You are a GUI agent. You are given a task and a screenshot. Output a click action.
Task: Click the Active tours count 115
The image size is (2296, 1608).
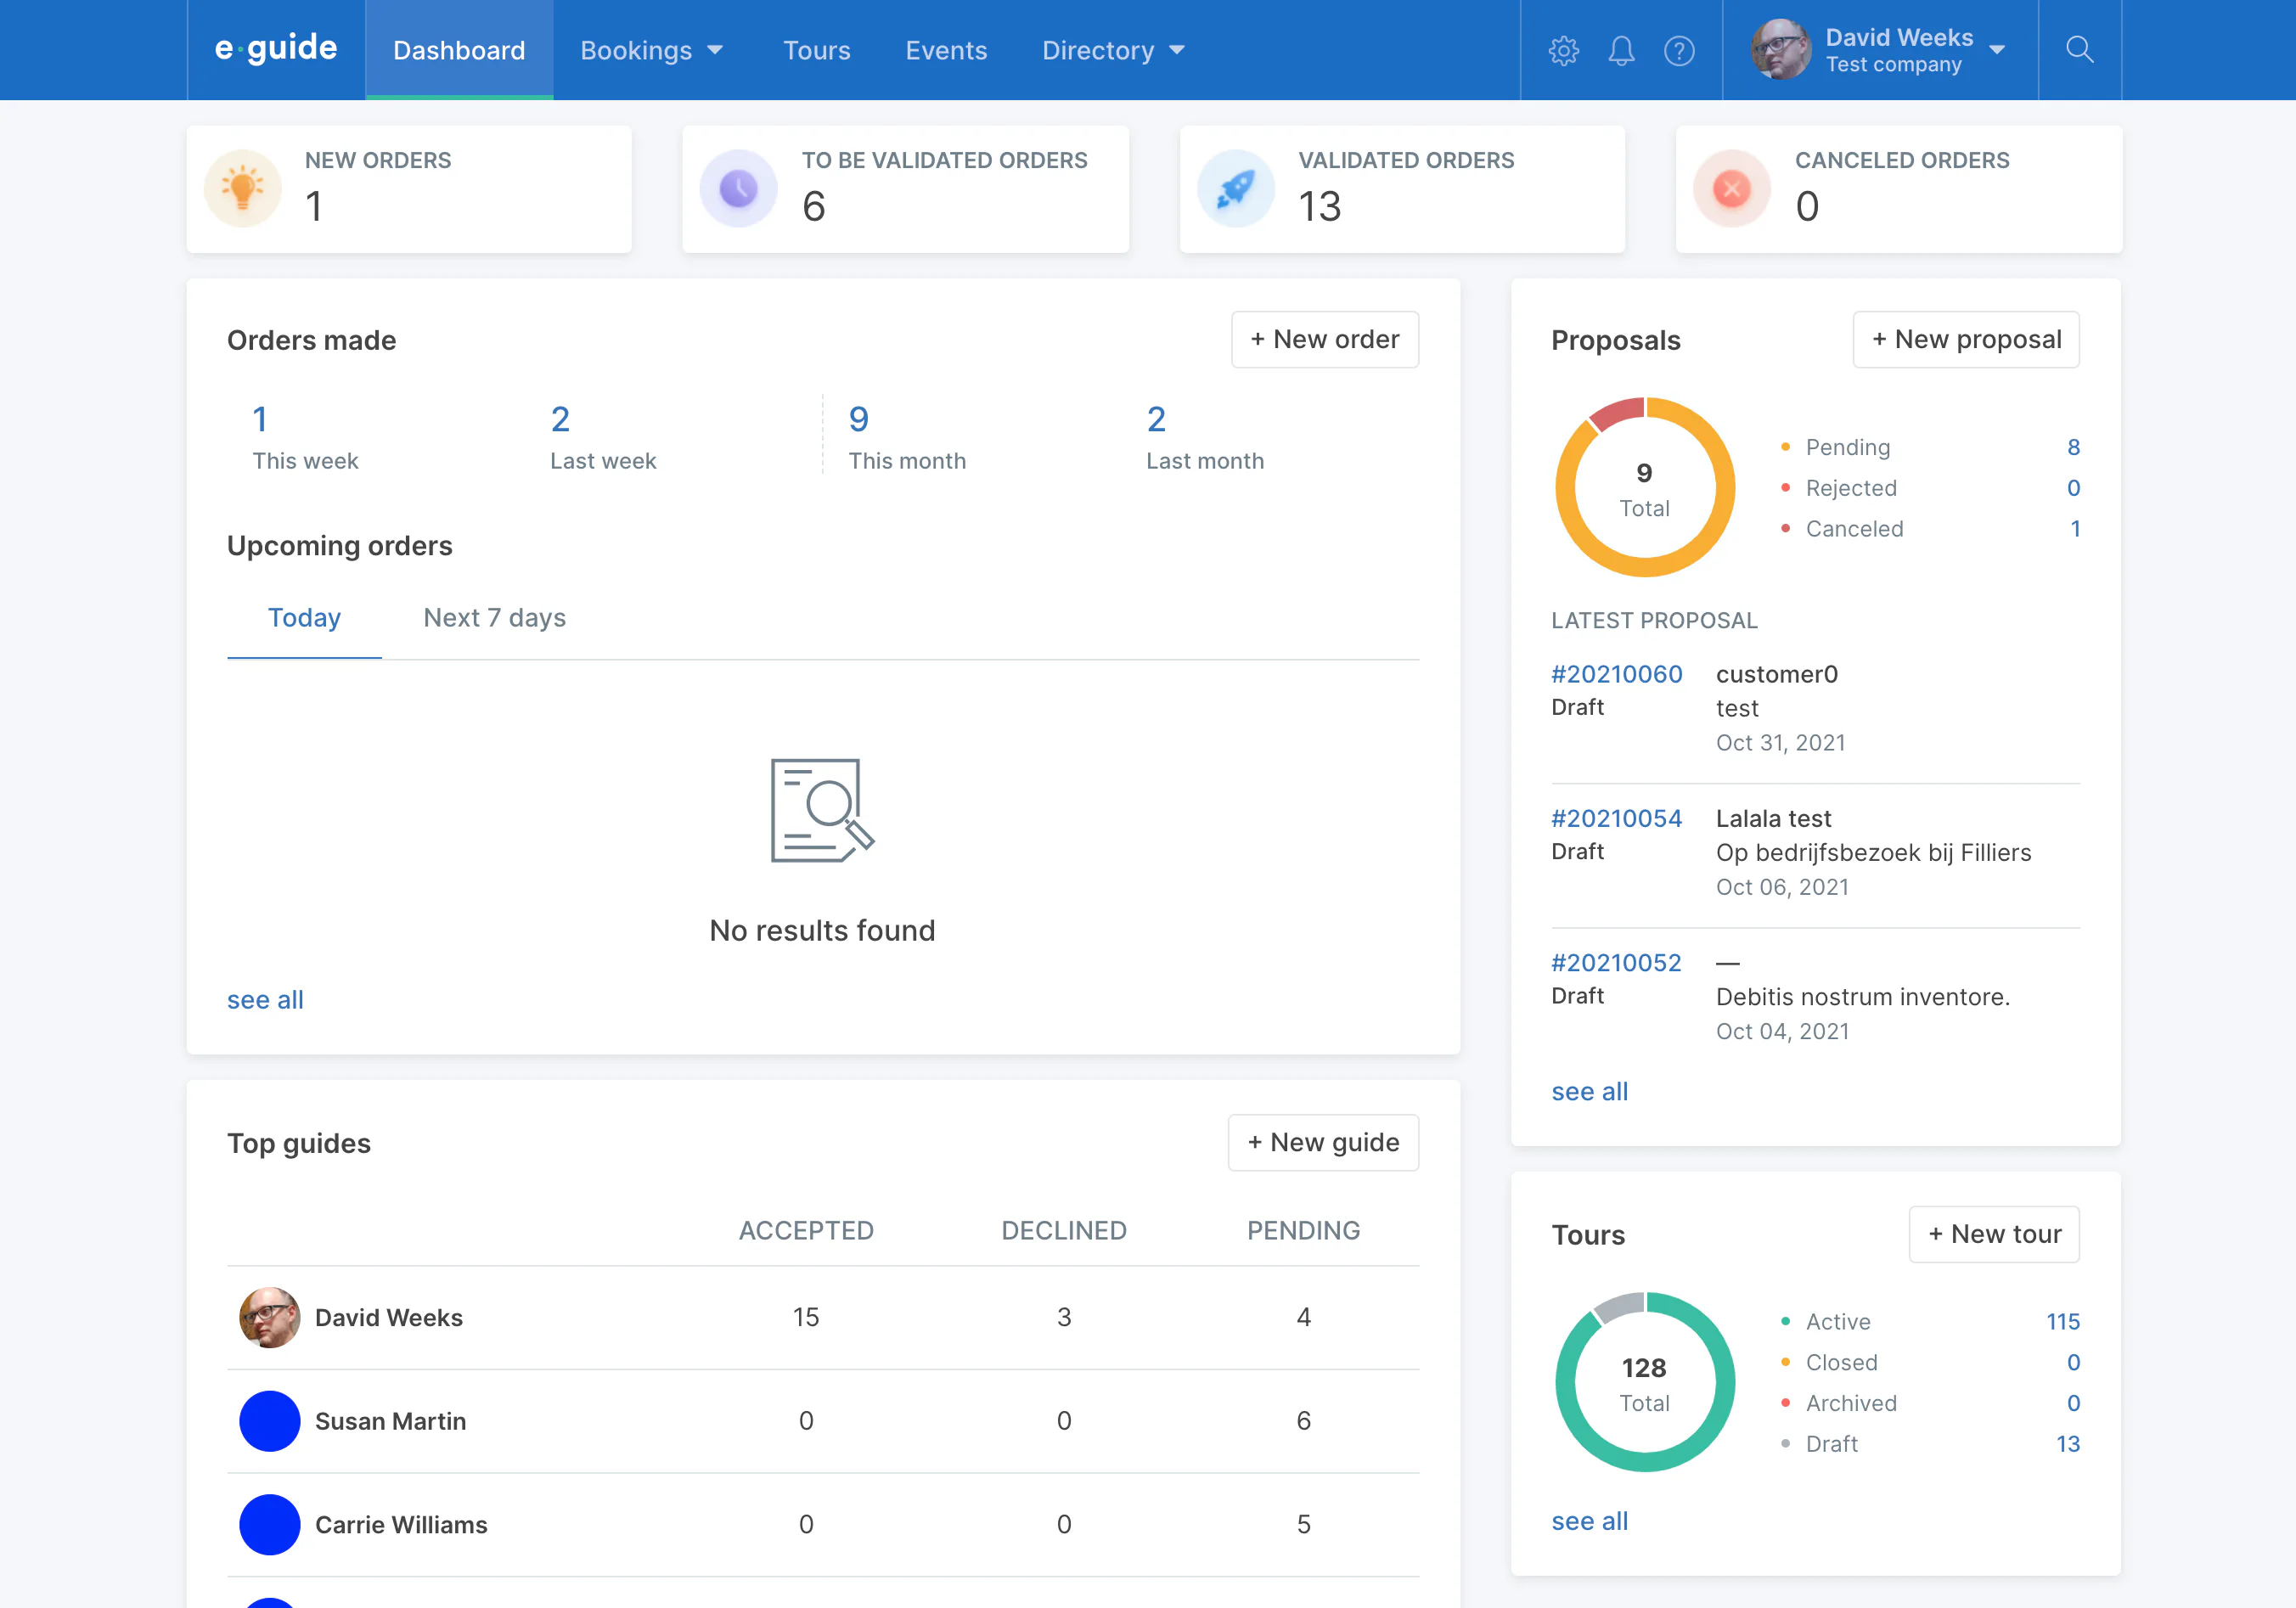pyautogui.click(x=2063, y=1321)
